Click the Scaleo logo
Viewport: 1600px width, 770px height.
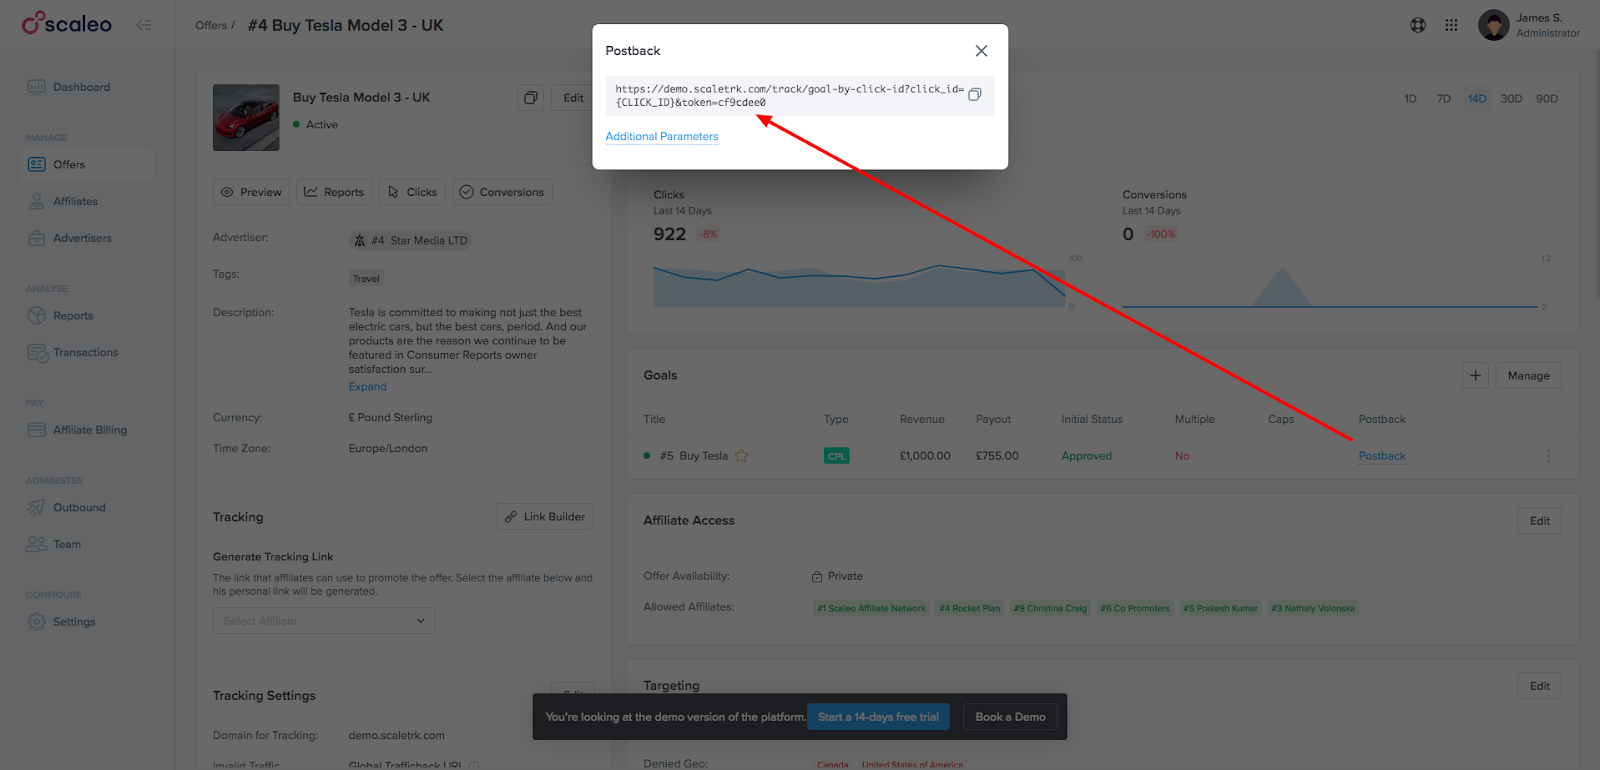pyautogui.click(x=67, y=23)
